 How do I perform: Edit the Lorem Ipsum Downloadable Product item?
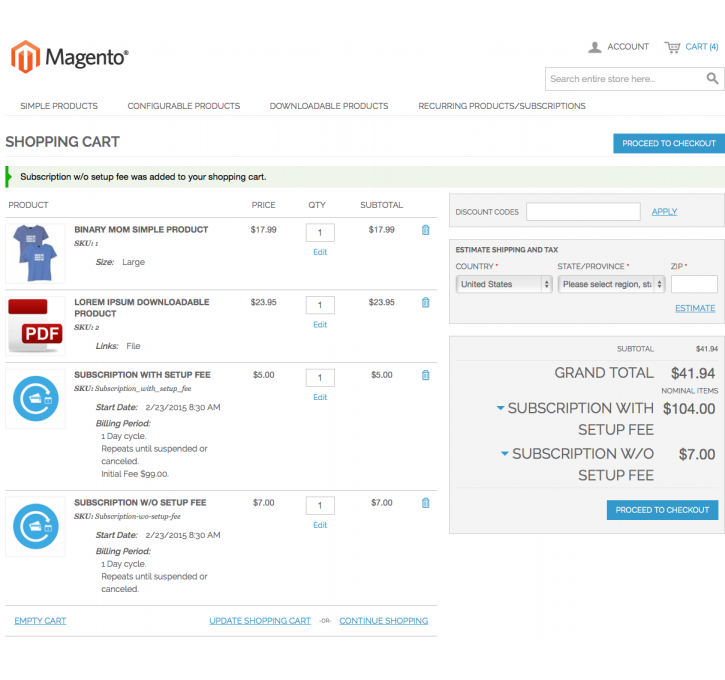coord(320,325)
